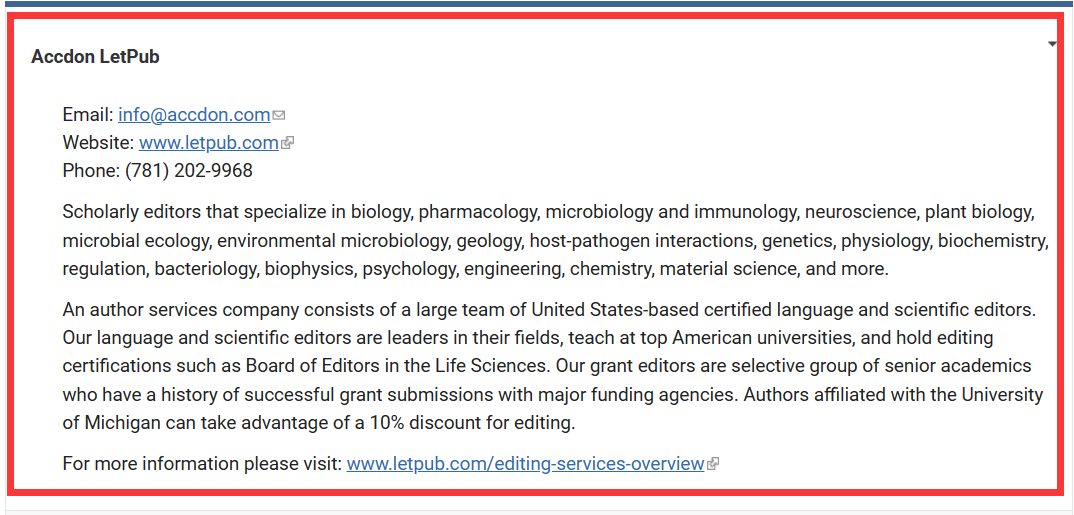
Task: Click external link icon after www.letpub.com
Action: coord(288,144)
